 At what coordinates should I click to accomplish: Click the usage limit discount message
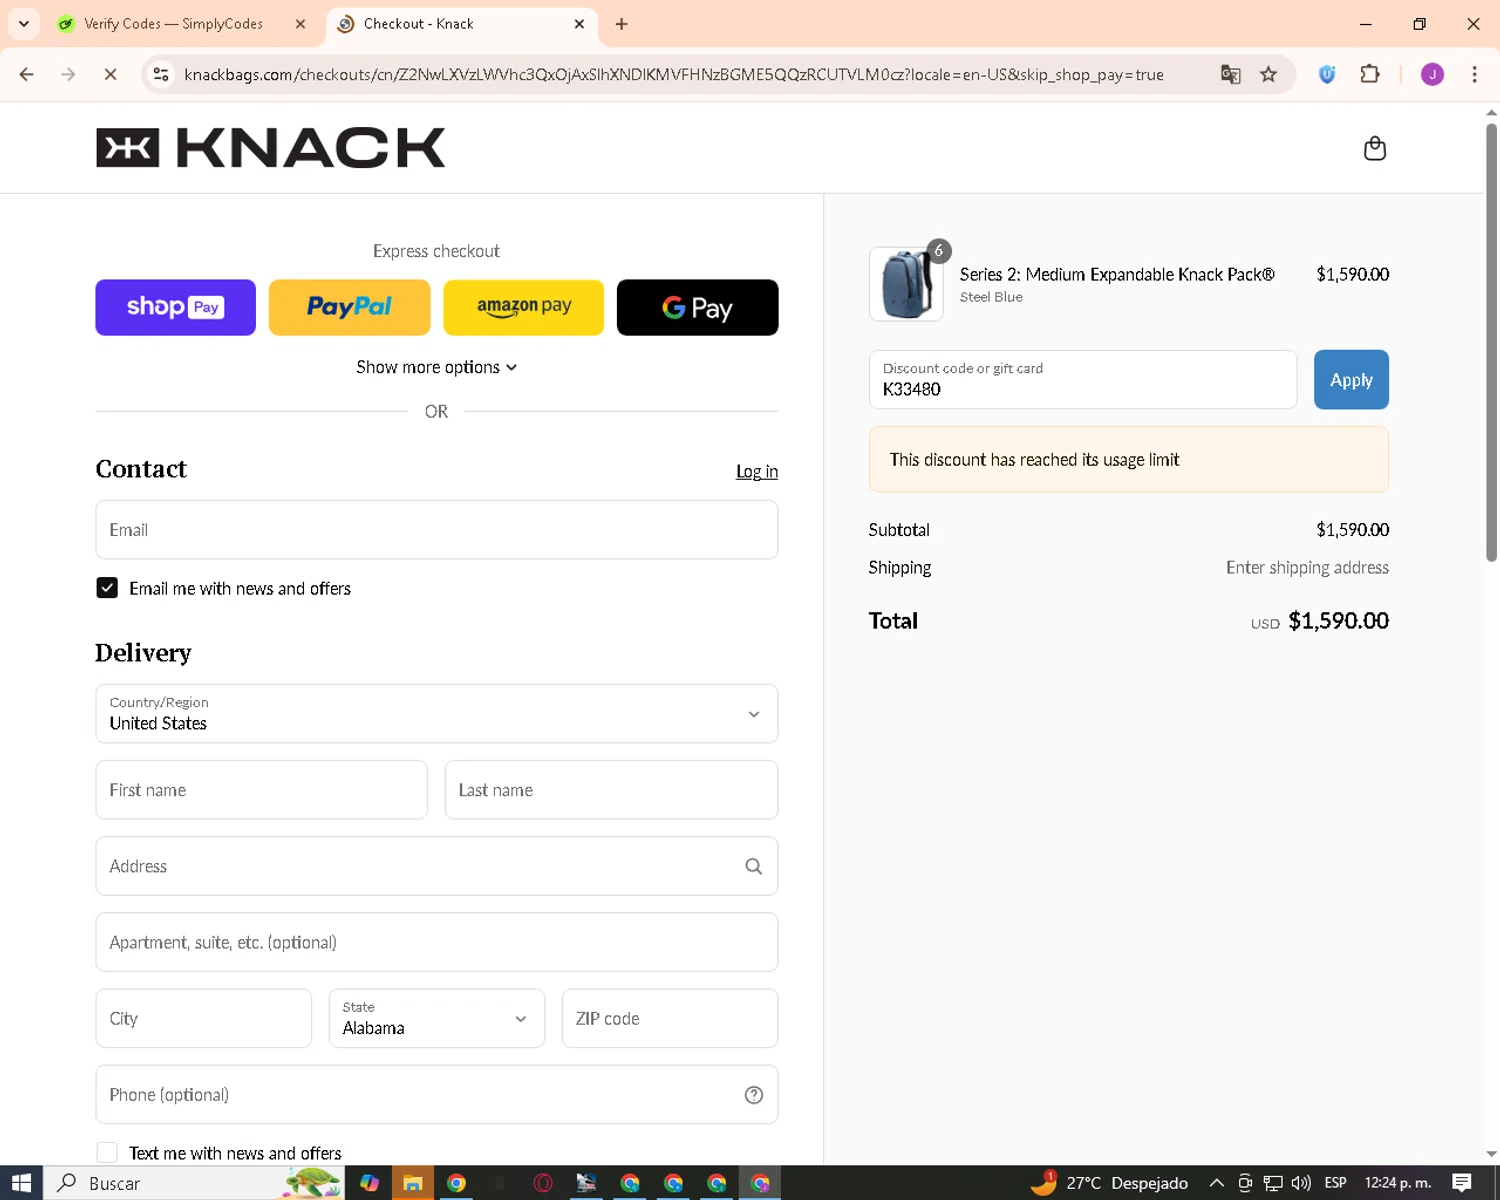pyautogui.click(x=1128, y=460)
